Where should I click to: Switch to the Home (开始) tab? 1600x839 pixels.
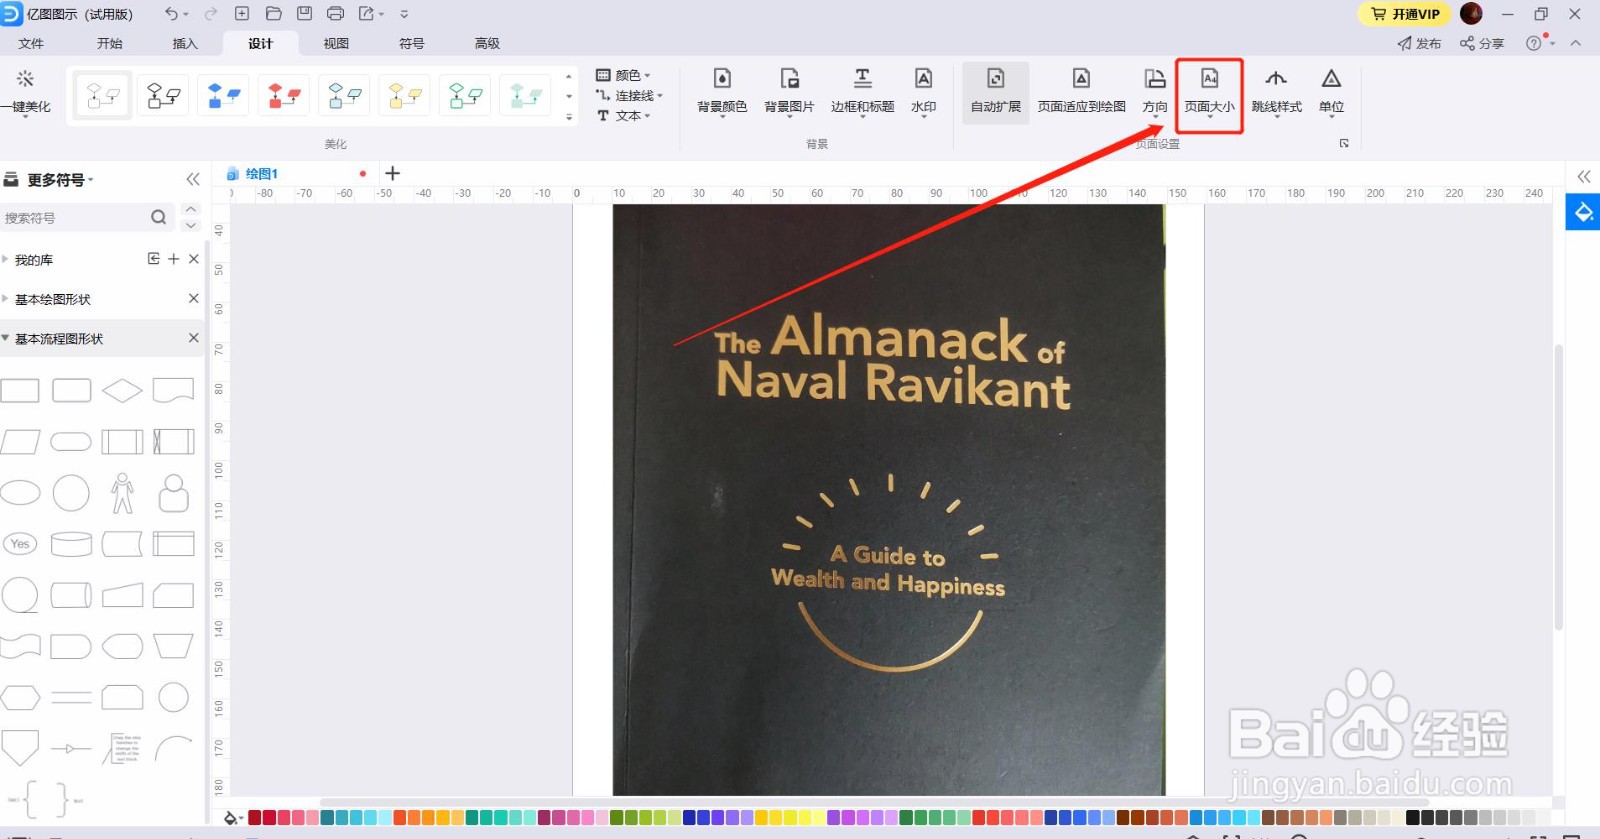[x=110, y=43]
